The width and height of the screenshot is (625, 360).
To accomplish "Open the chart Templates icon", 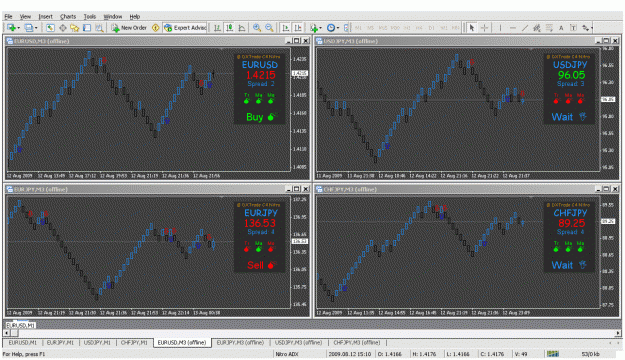I will point(346,28).
